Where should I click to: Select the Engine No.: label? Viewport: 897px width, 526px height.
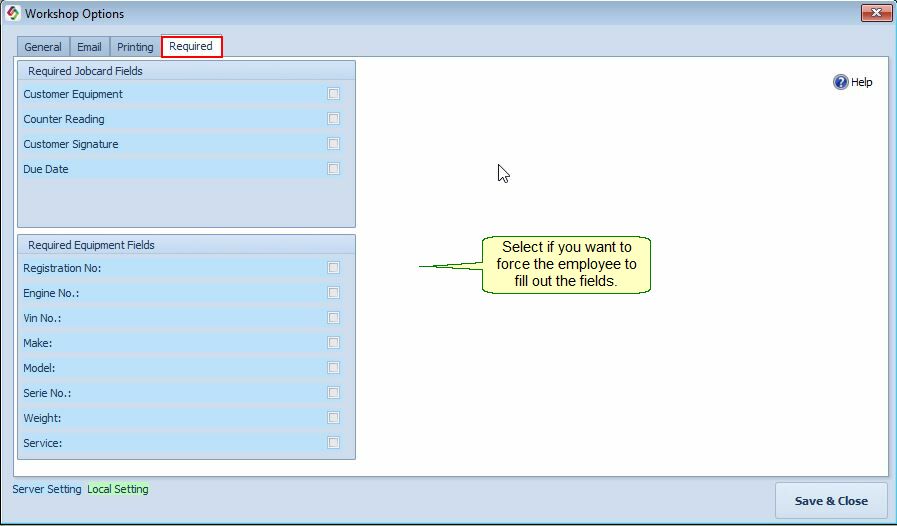(51, 293)
